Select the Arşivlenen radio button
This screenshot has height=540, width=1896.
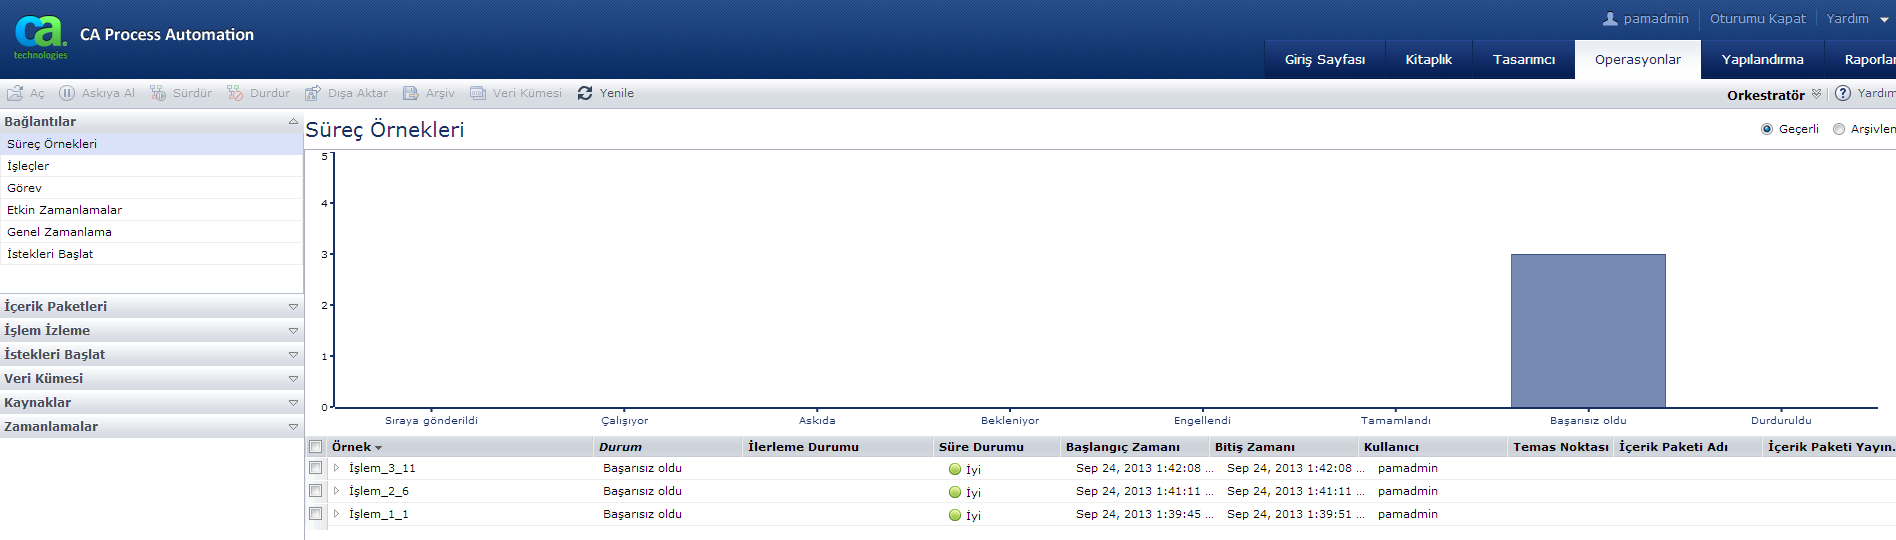click(1839, 129)
